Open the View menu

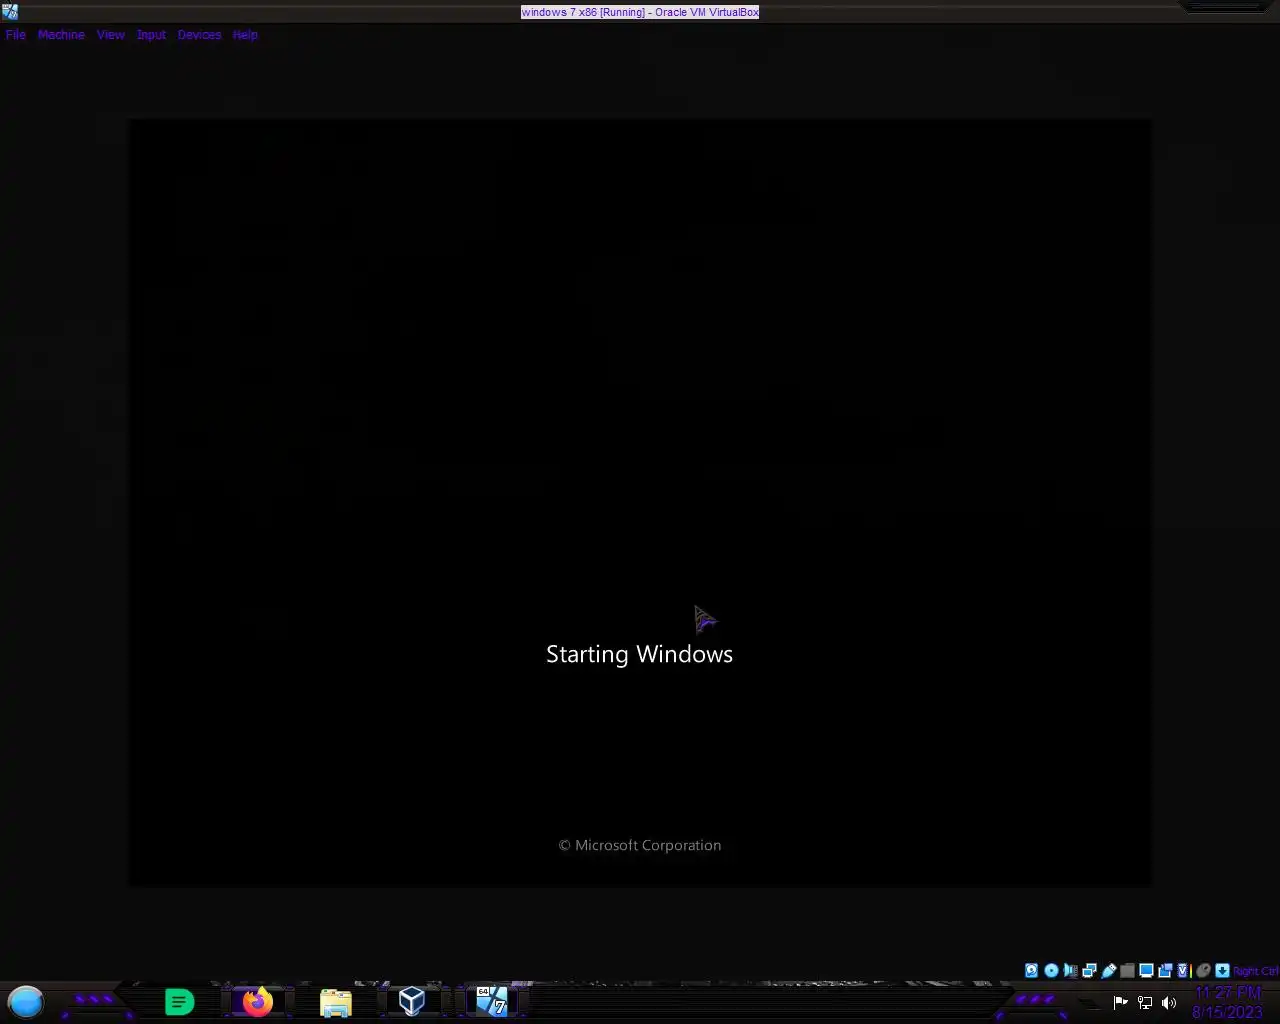[110, 35]
